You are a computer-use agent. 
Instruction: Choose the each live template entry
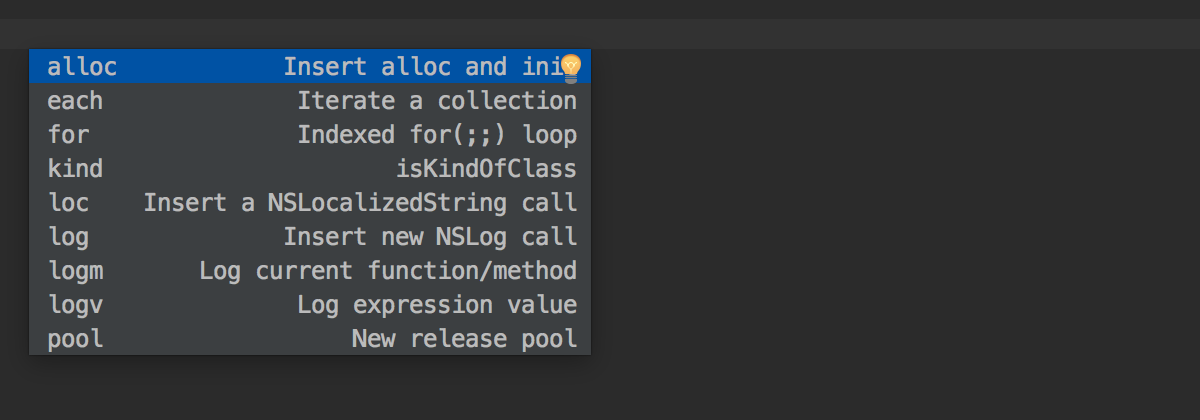[310, 101]
